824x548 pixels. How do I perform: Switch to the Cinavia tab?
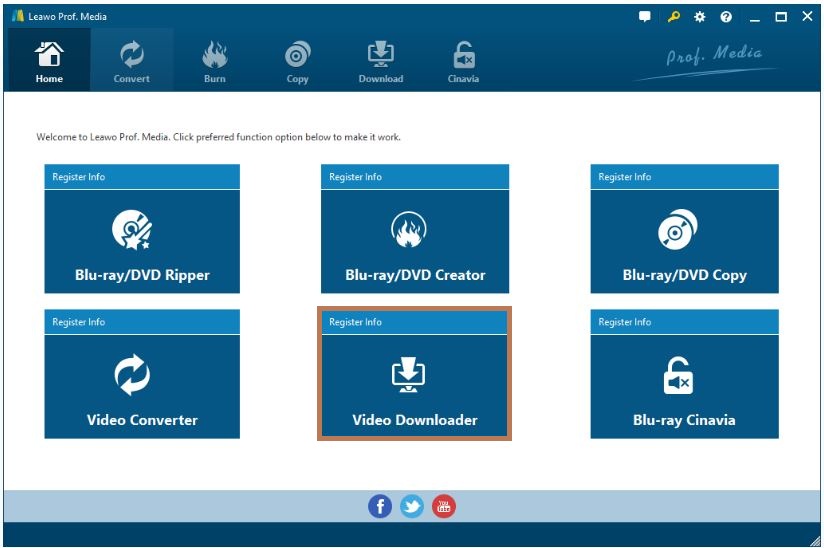(464, 60)
